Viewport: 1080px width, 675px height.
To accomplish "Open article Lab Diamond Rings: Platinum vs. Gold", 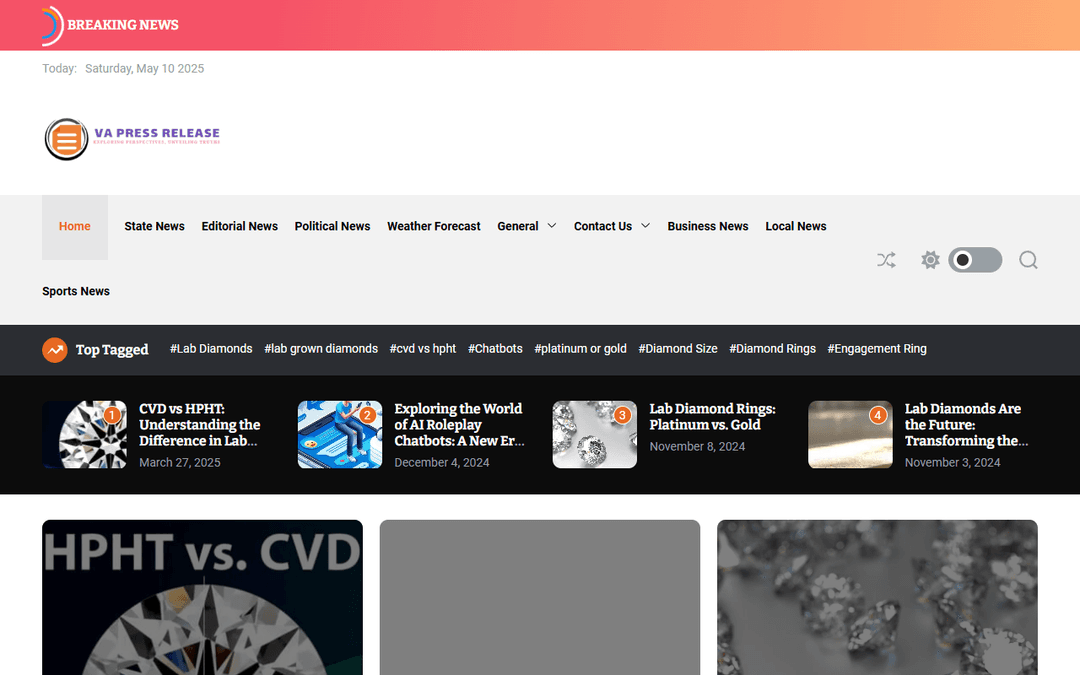I will click(712, 417).
